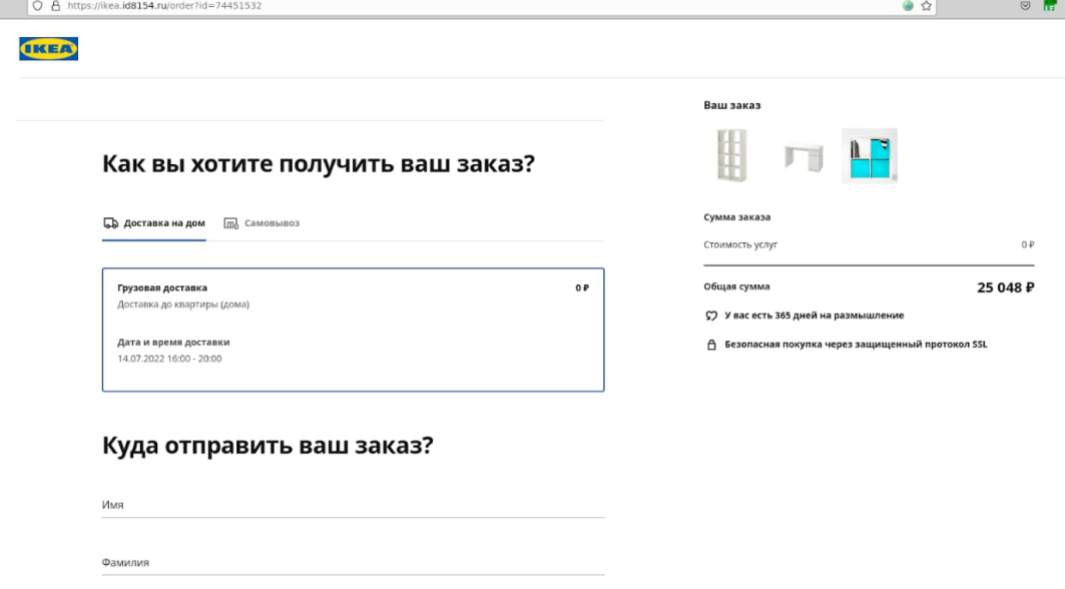Screen dimensions: 1065x589
Task: Click the IKEA logo
Action: (x=48, y=49)
